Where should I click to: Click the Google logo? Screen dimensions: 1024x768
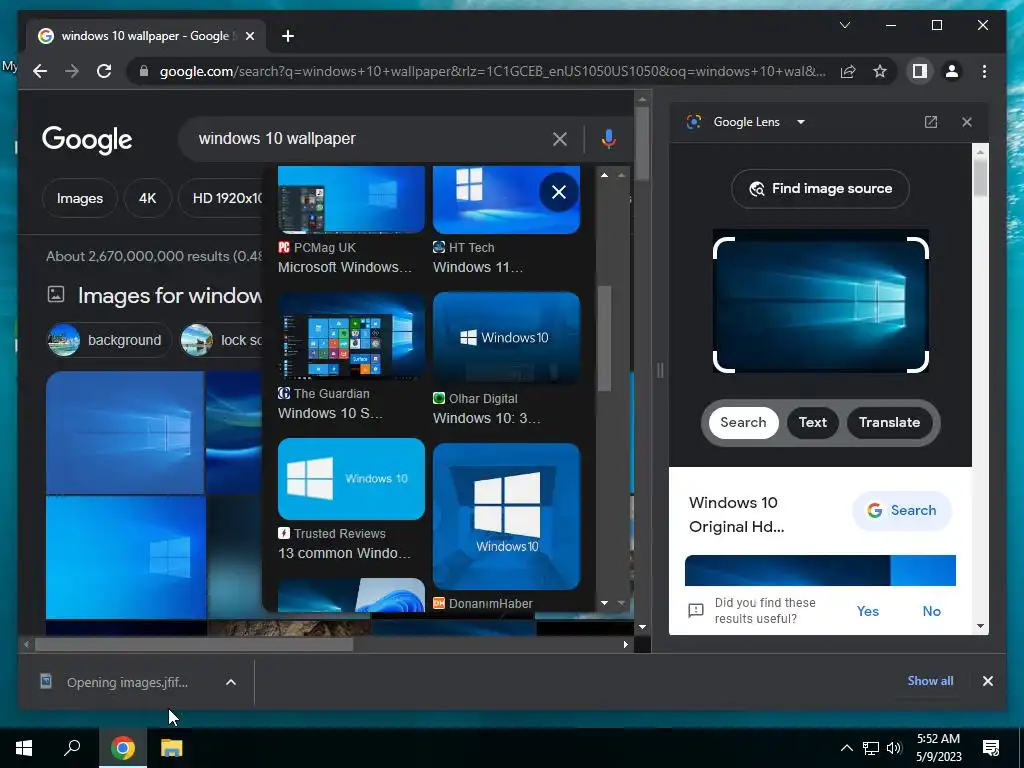coord(87,139)
